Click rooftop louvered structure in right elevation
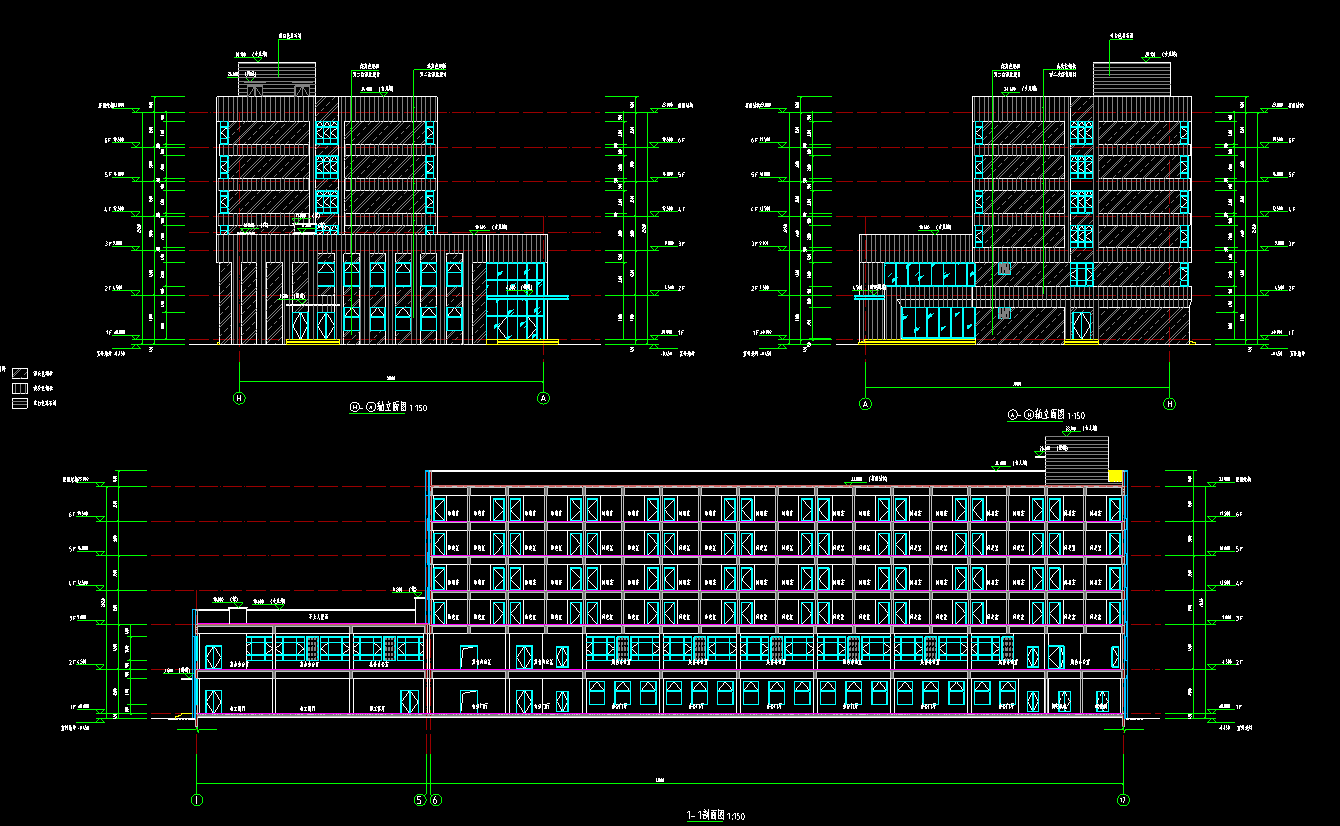The image size is (1340, 826). pyautogui.click(x=1131, y=79)
